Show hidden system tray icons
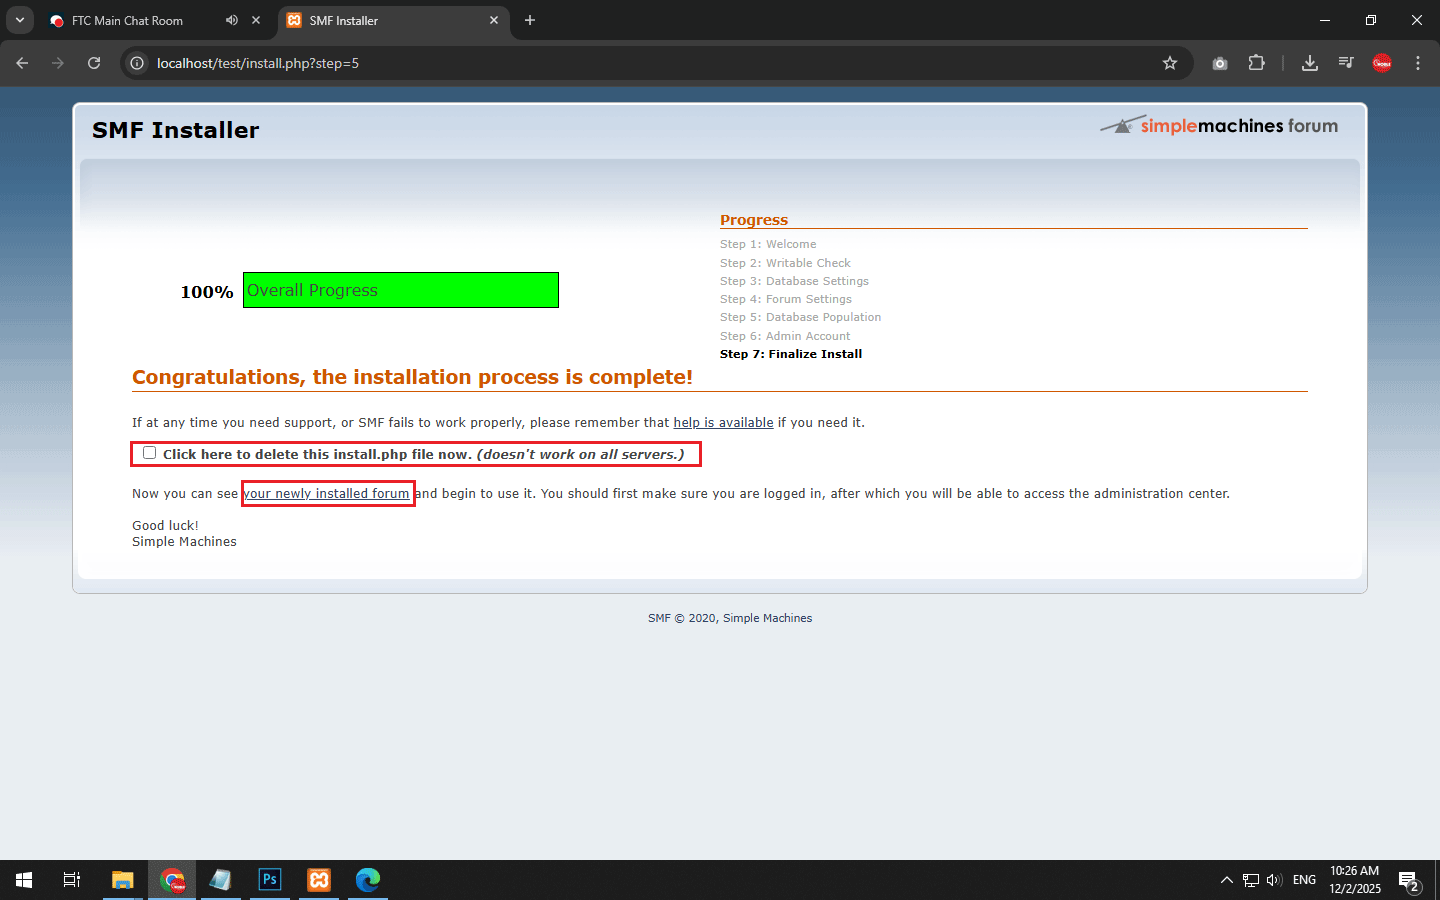Viewport: 1440px width, 900px height. point(1226,880)
